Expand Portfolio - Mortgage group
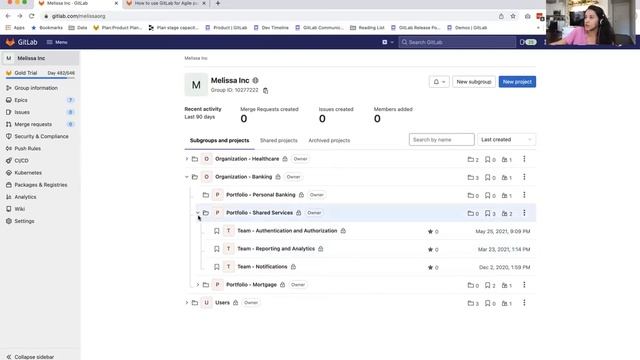640x360 pixels. (198, 284)
